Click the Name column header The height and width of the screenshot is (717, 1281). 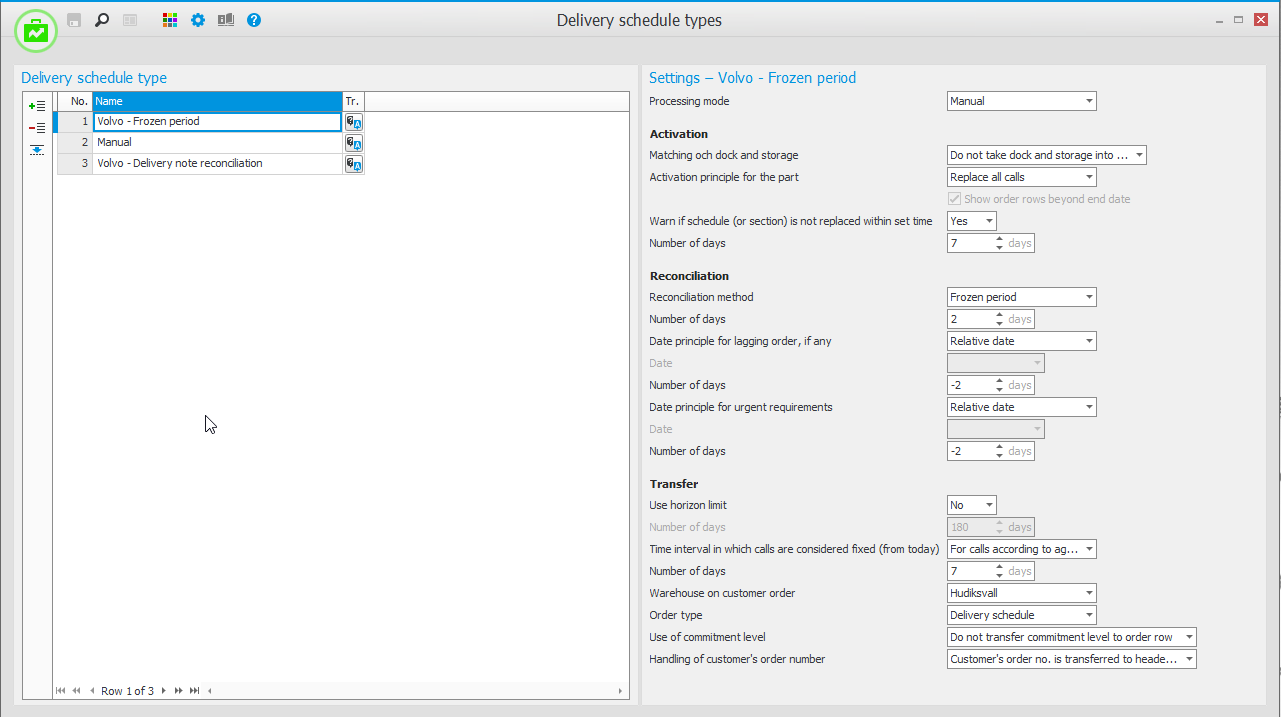(x=217, y=101)
